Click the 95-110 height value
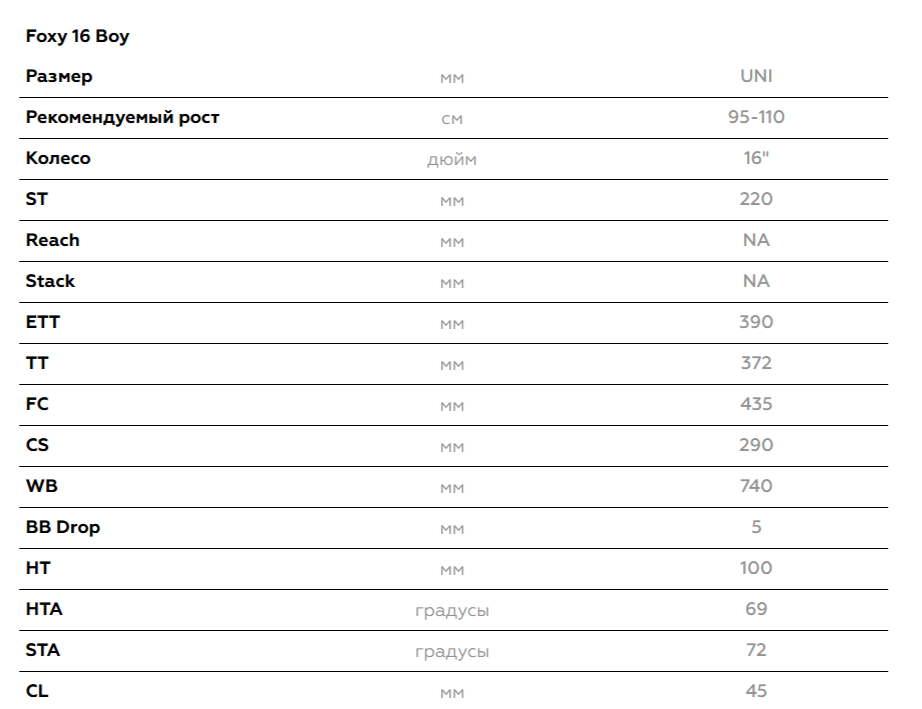Viewport: 922px width, 709px height. point(756,118)
